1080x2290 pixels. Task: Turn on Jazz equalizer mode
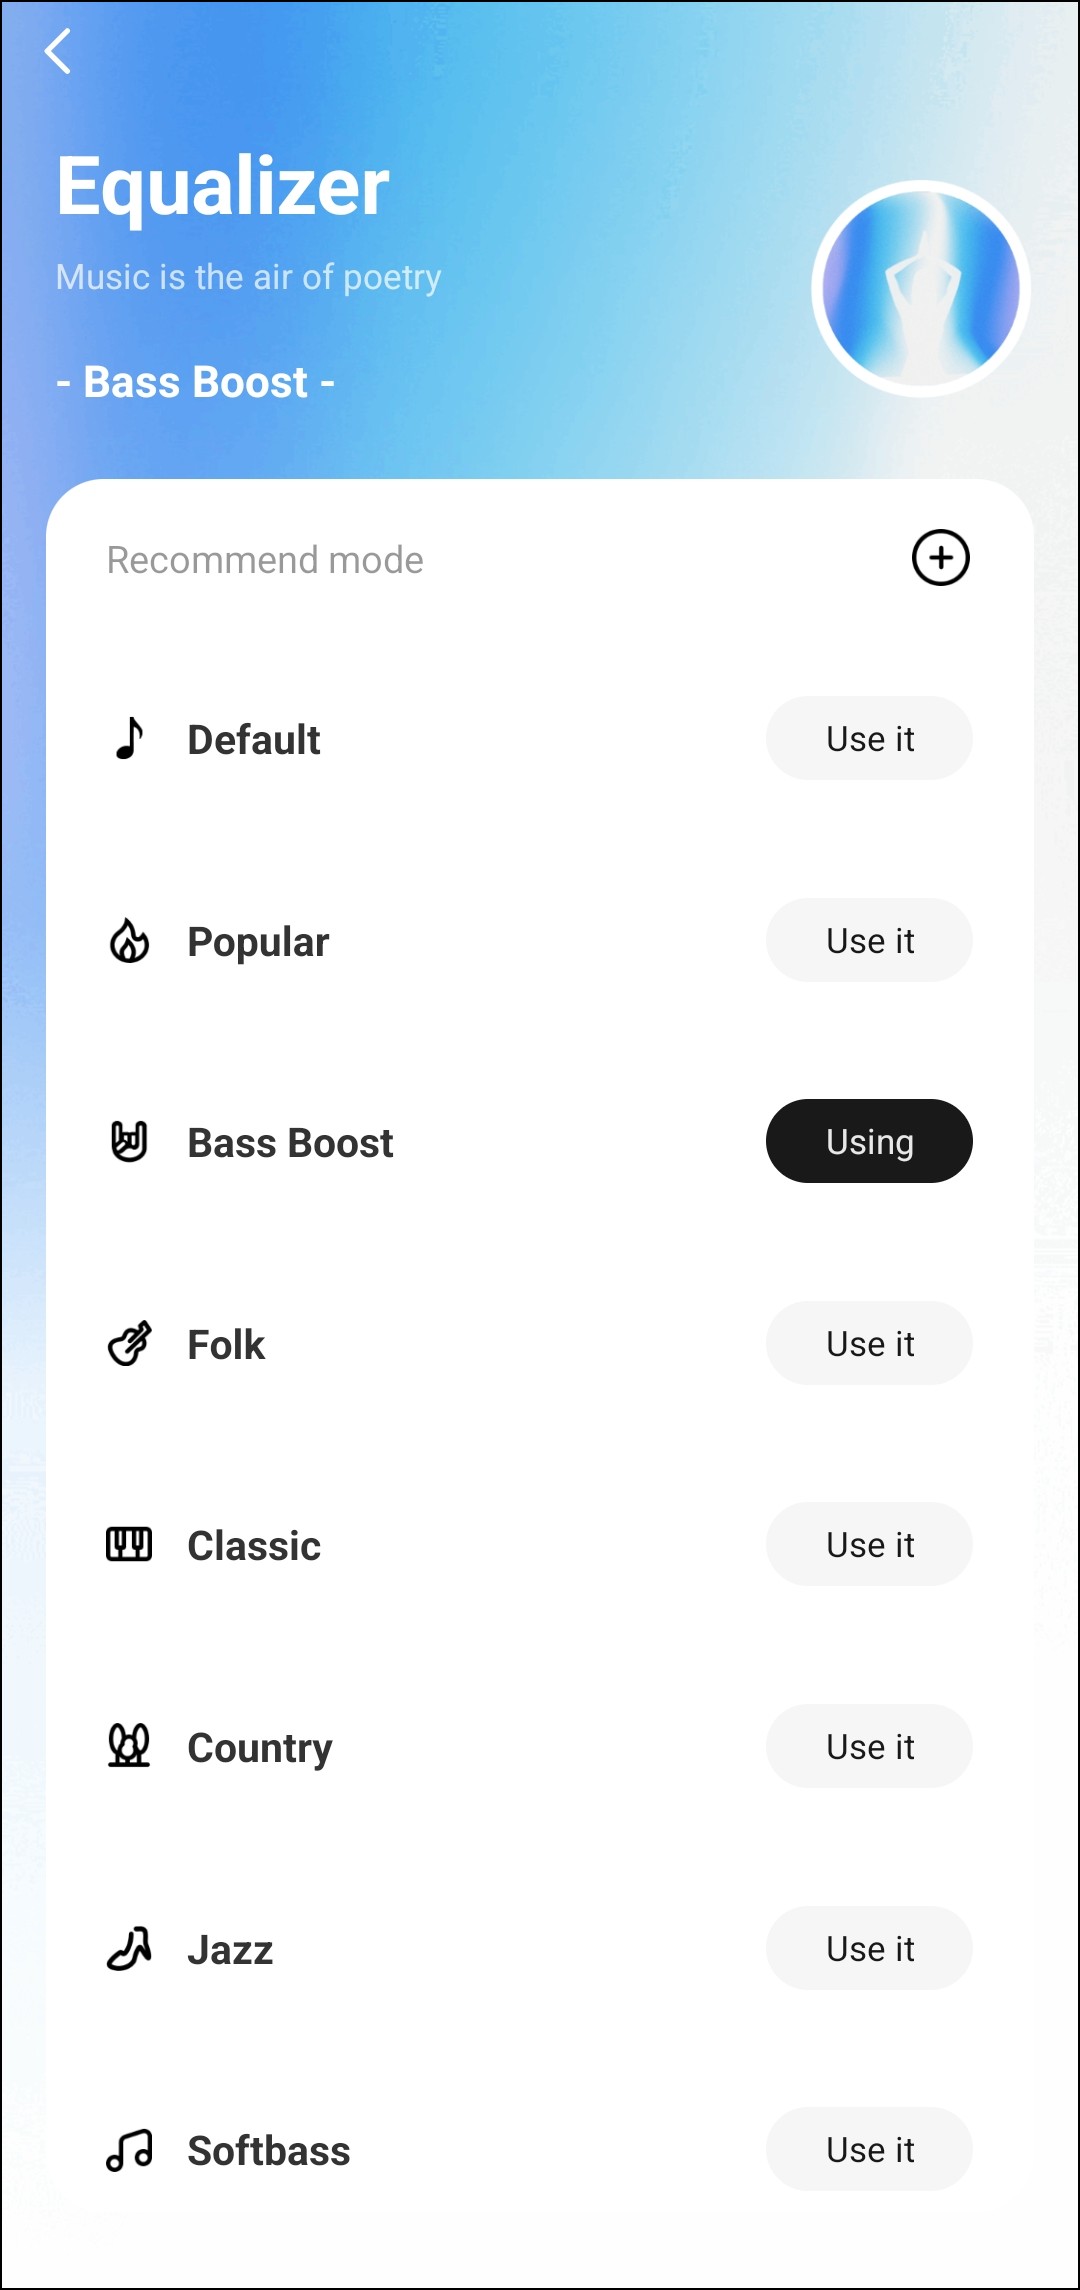coord(869,1949)
